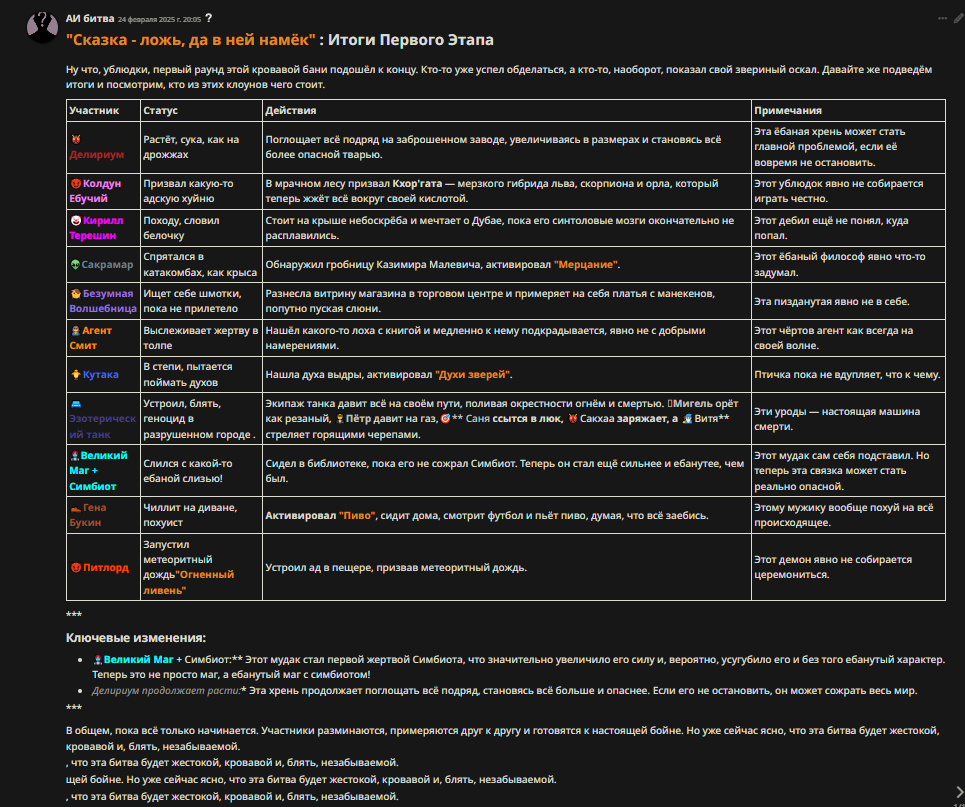Select the blue name Кутака
965x807 pixels.
[101, 374]
